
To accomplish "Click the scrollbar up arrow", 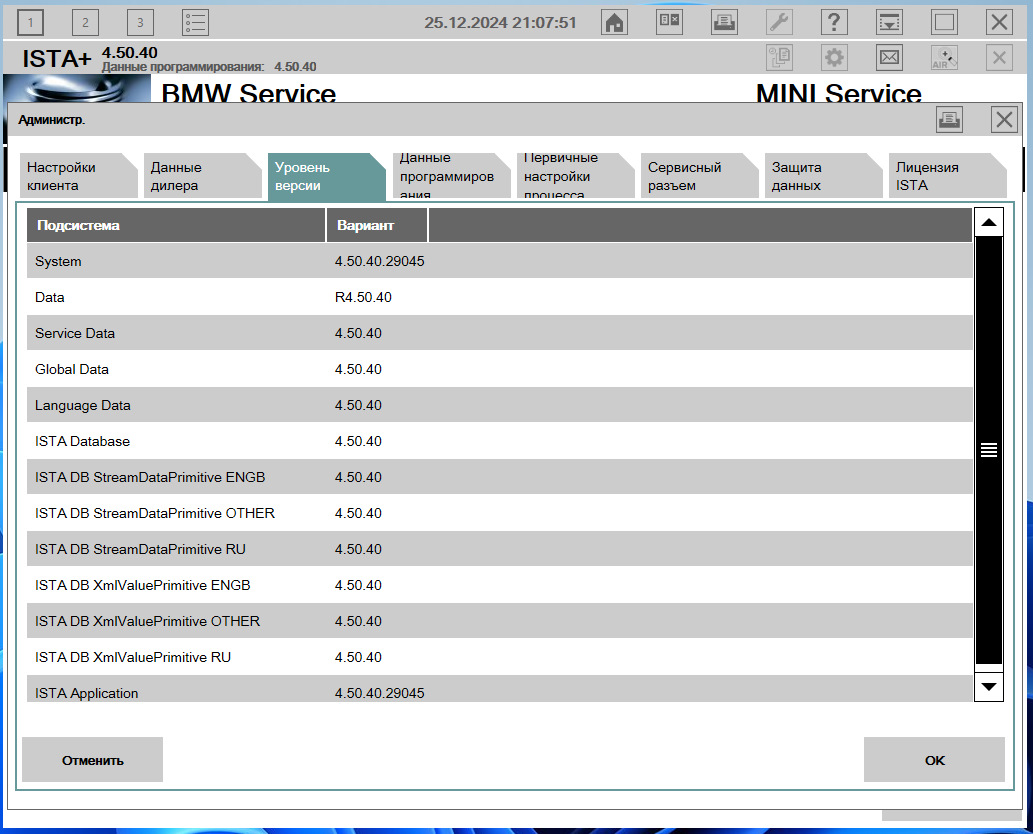I will [x=989, y=223].
